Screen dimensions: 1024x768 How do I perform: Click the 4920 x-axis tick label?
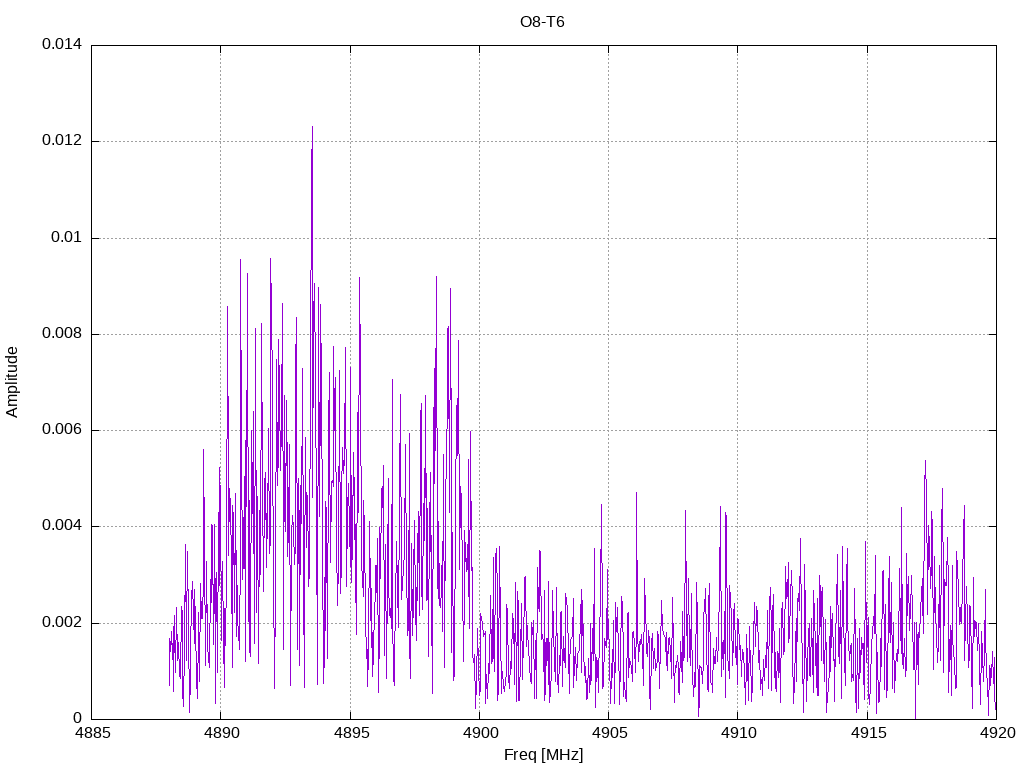coord(996,734)
